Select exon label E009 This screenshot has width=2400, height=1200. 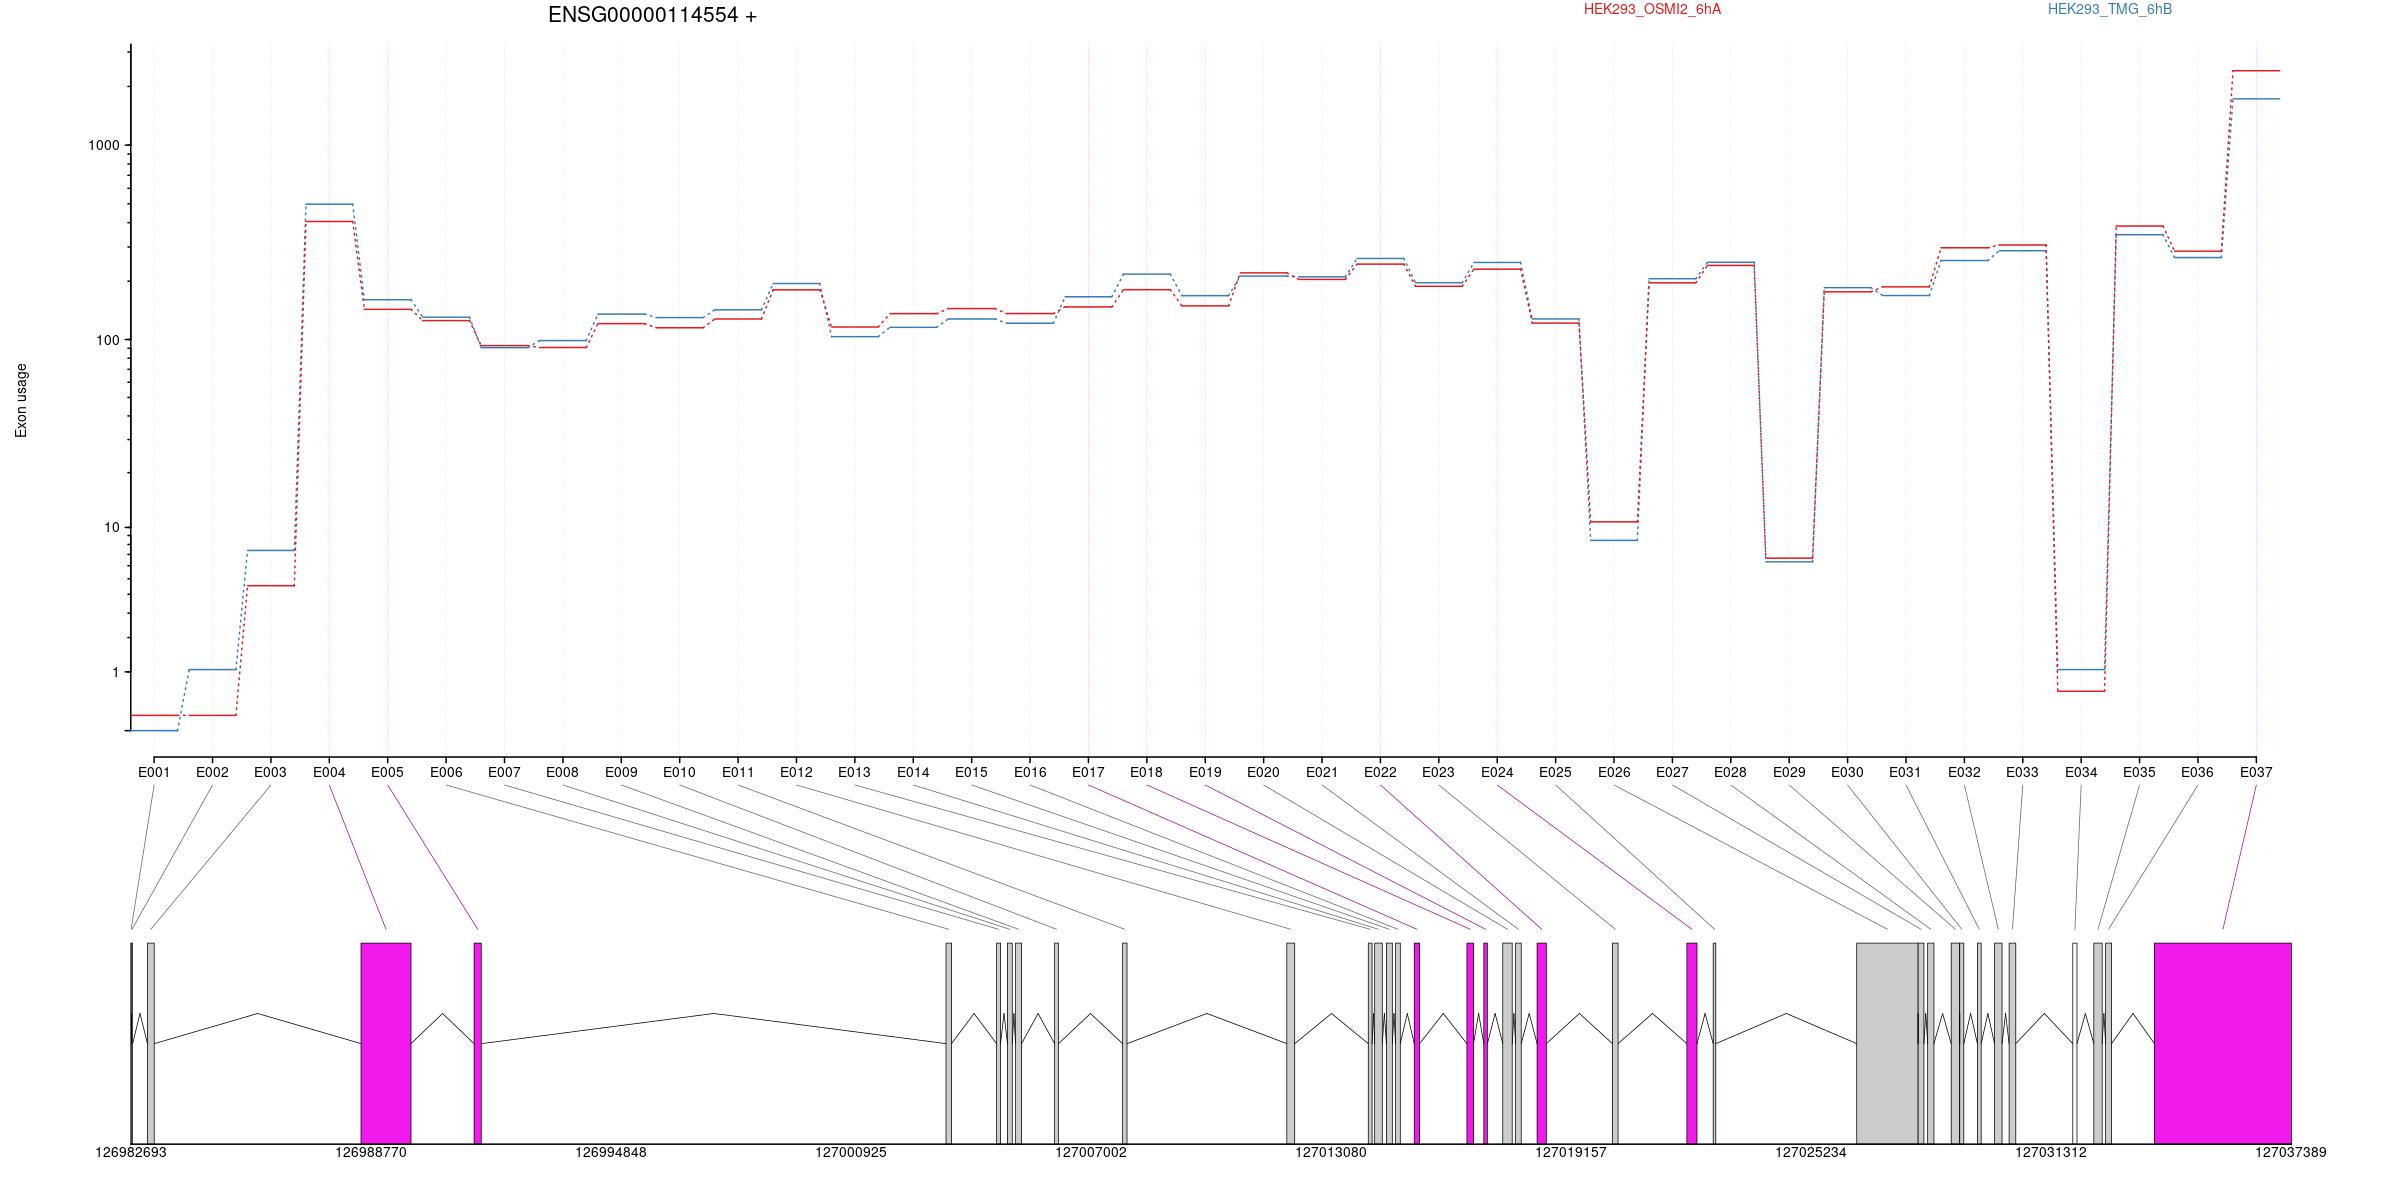pyautogui.click(x=621, y=772)
